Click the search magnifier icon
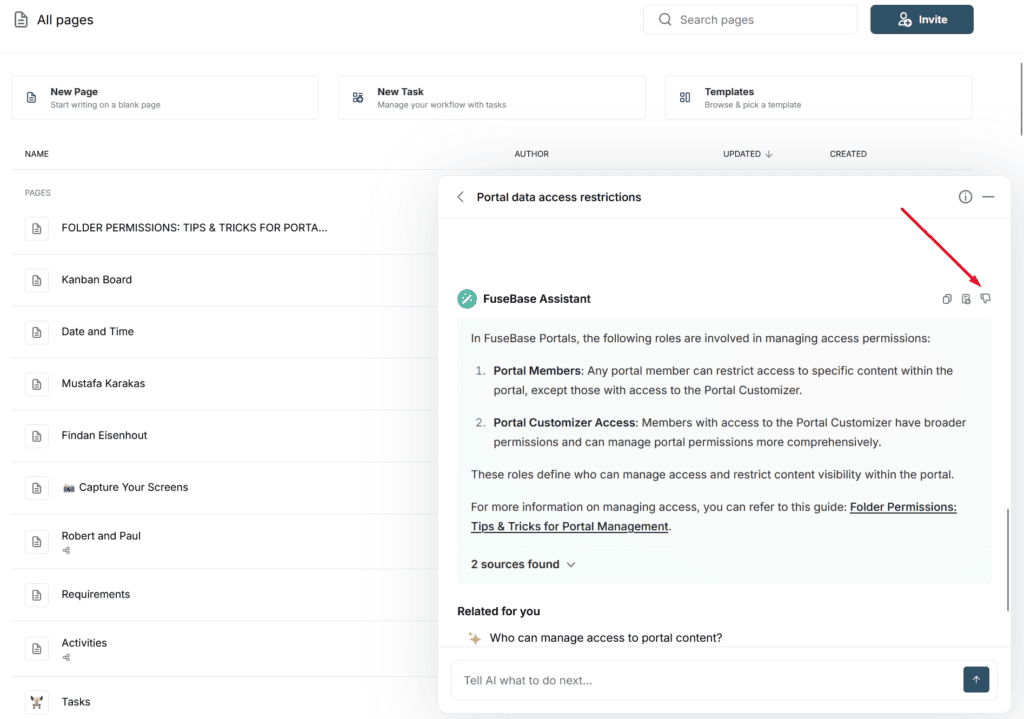 pos(665,20)
